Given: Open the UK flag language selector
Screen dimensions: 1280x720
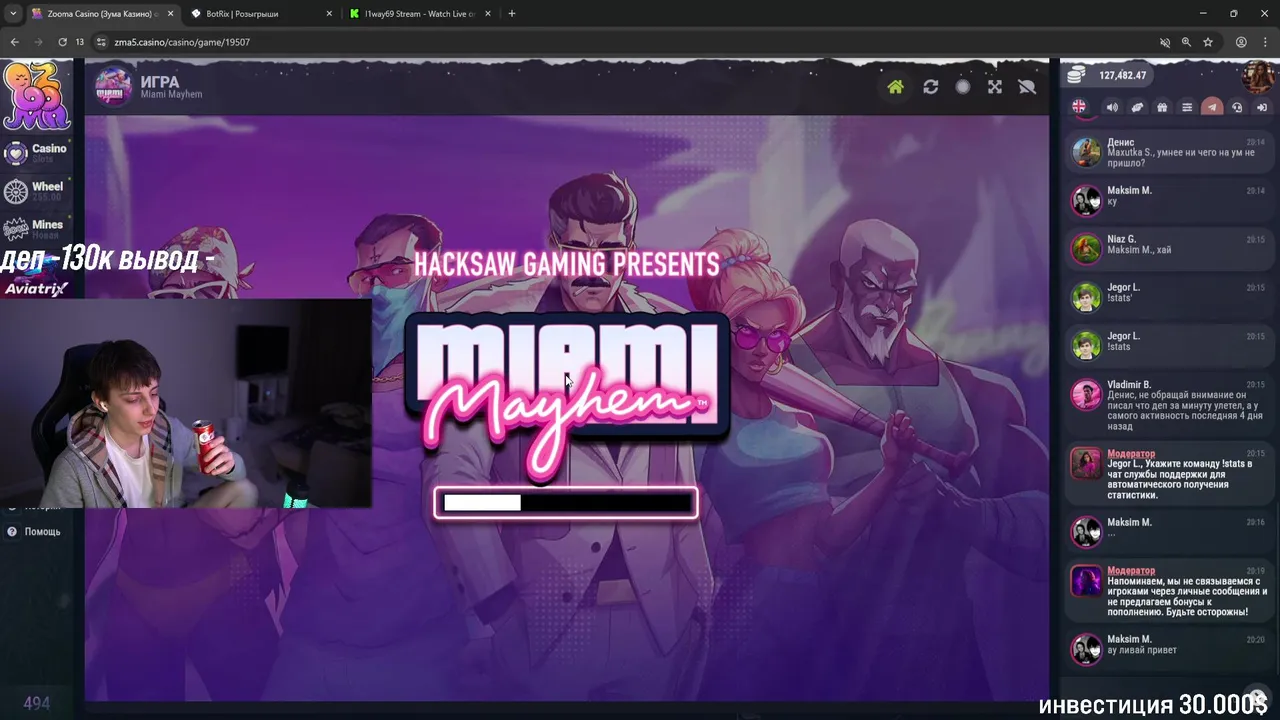Looking at the screenshot, I should pos(1079,107).
